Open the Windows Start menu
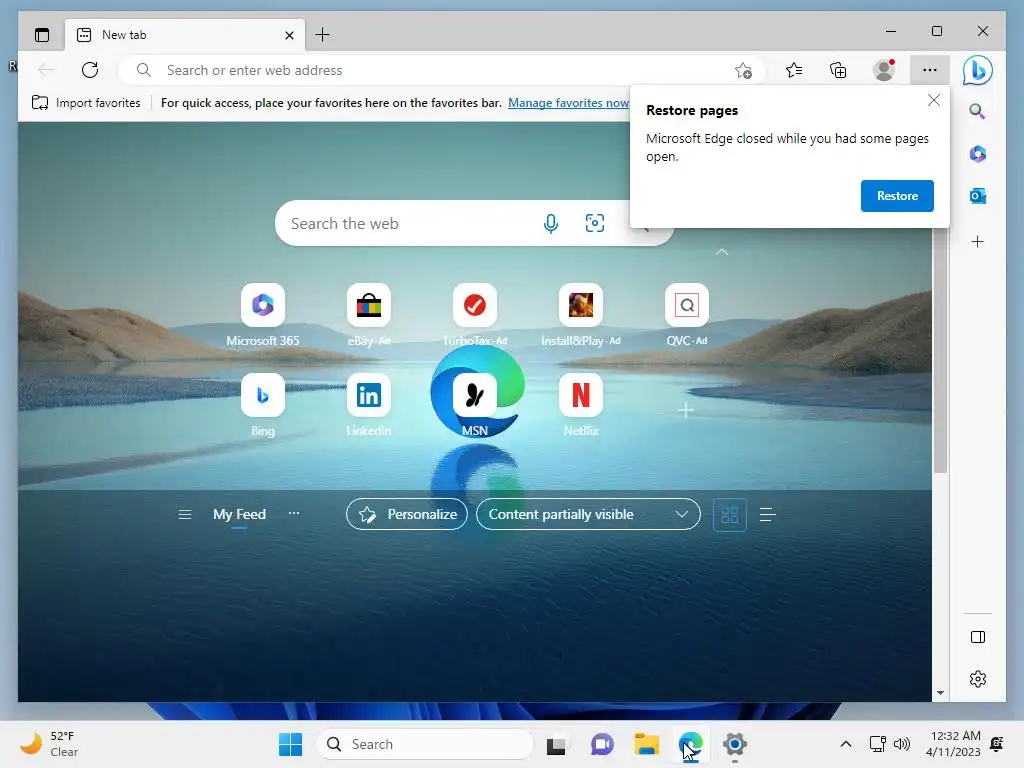 [291, 744]
